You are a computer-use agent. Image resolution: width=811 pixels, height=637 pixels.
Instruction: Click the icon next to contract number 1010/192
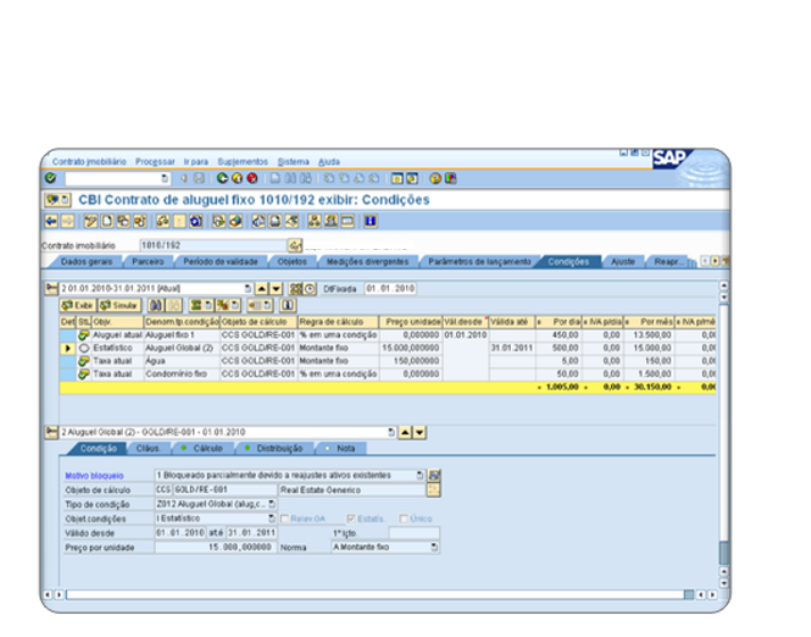coord(295,245)
